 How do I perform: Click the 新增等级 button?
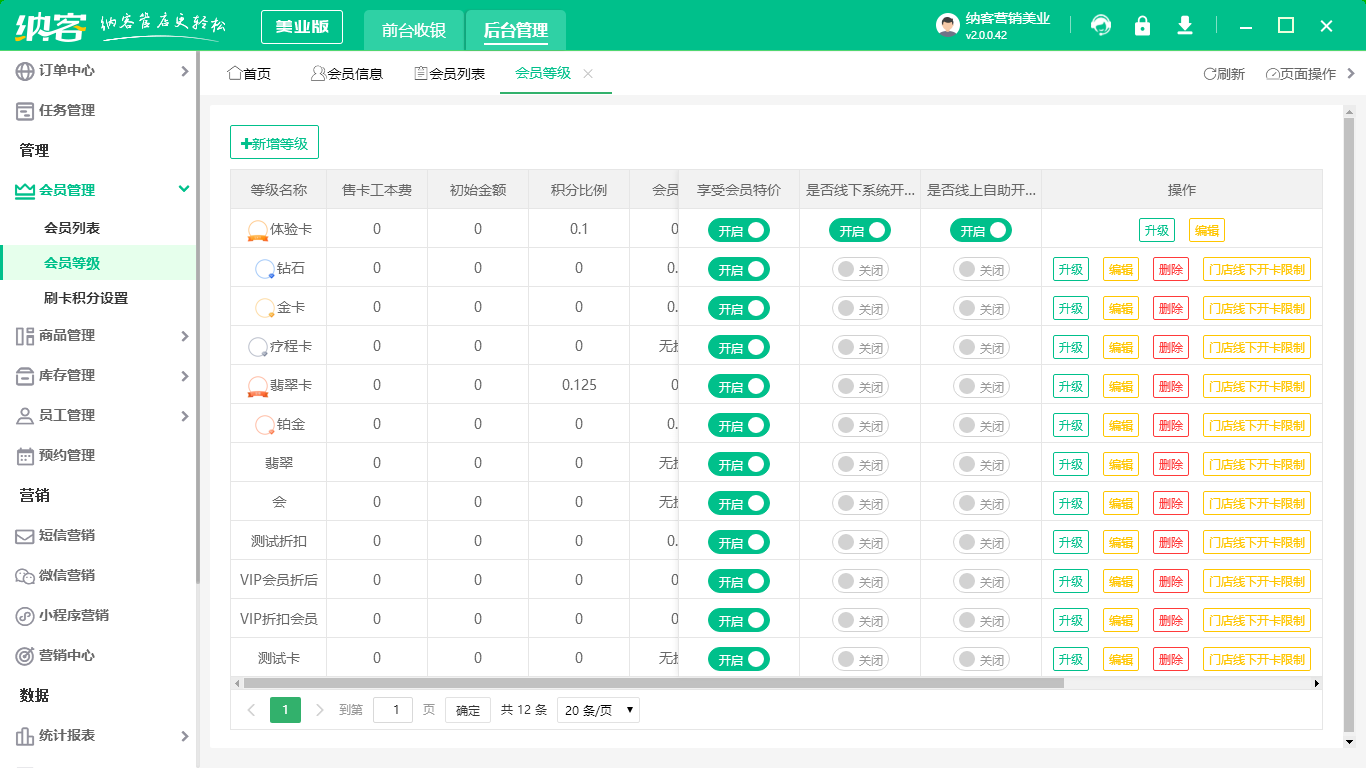click(274, 142)
